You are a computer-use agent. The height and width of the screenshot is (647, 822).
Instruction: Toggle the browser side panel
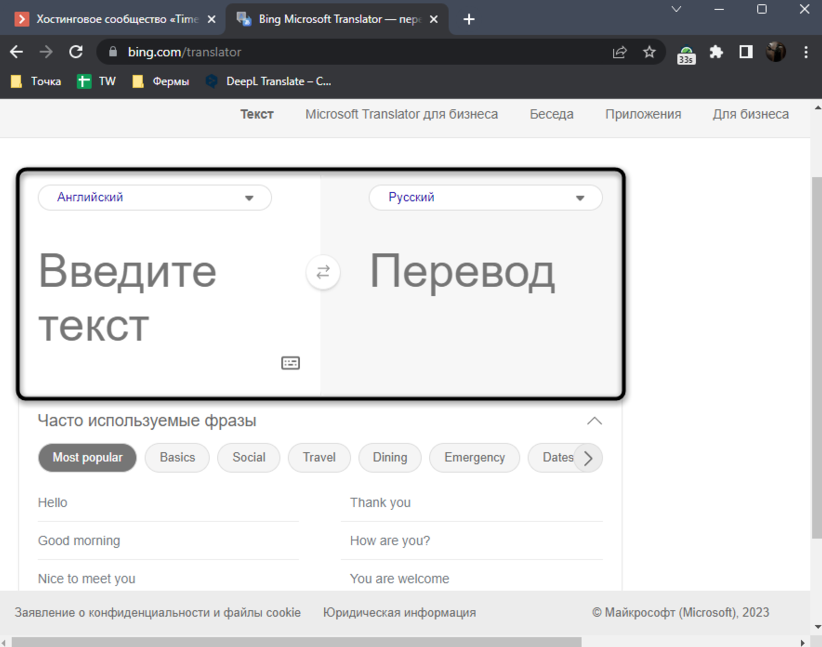(745, 52)
